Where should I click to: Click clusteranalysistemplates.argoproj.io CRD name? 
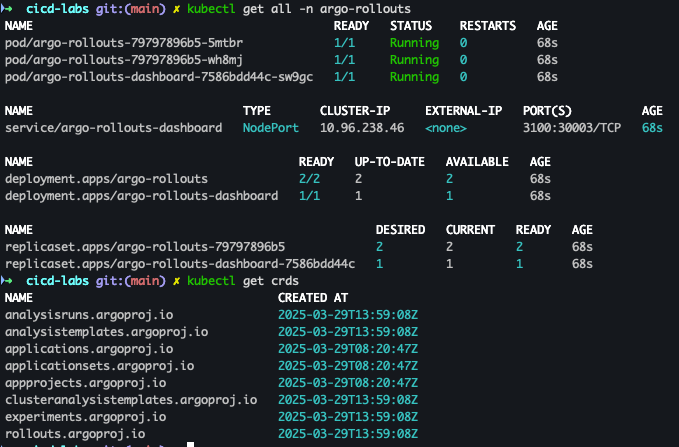[x=131, y=400]
